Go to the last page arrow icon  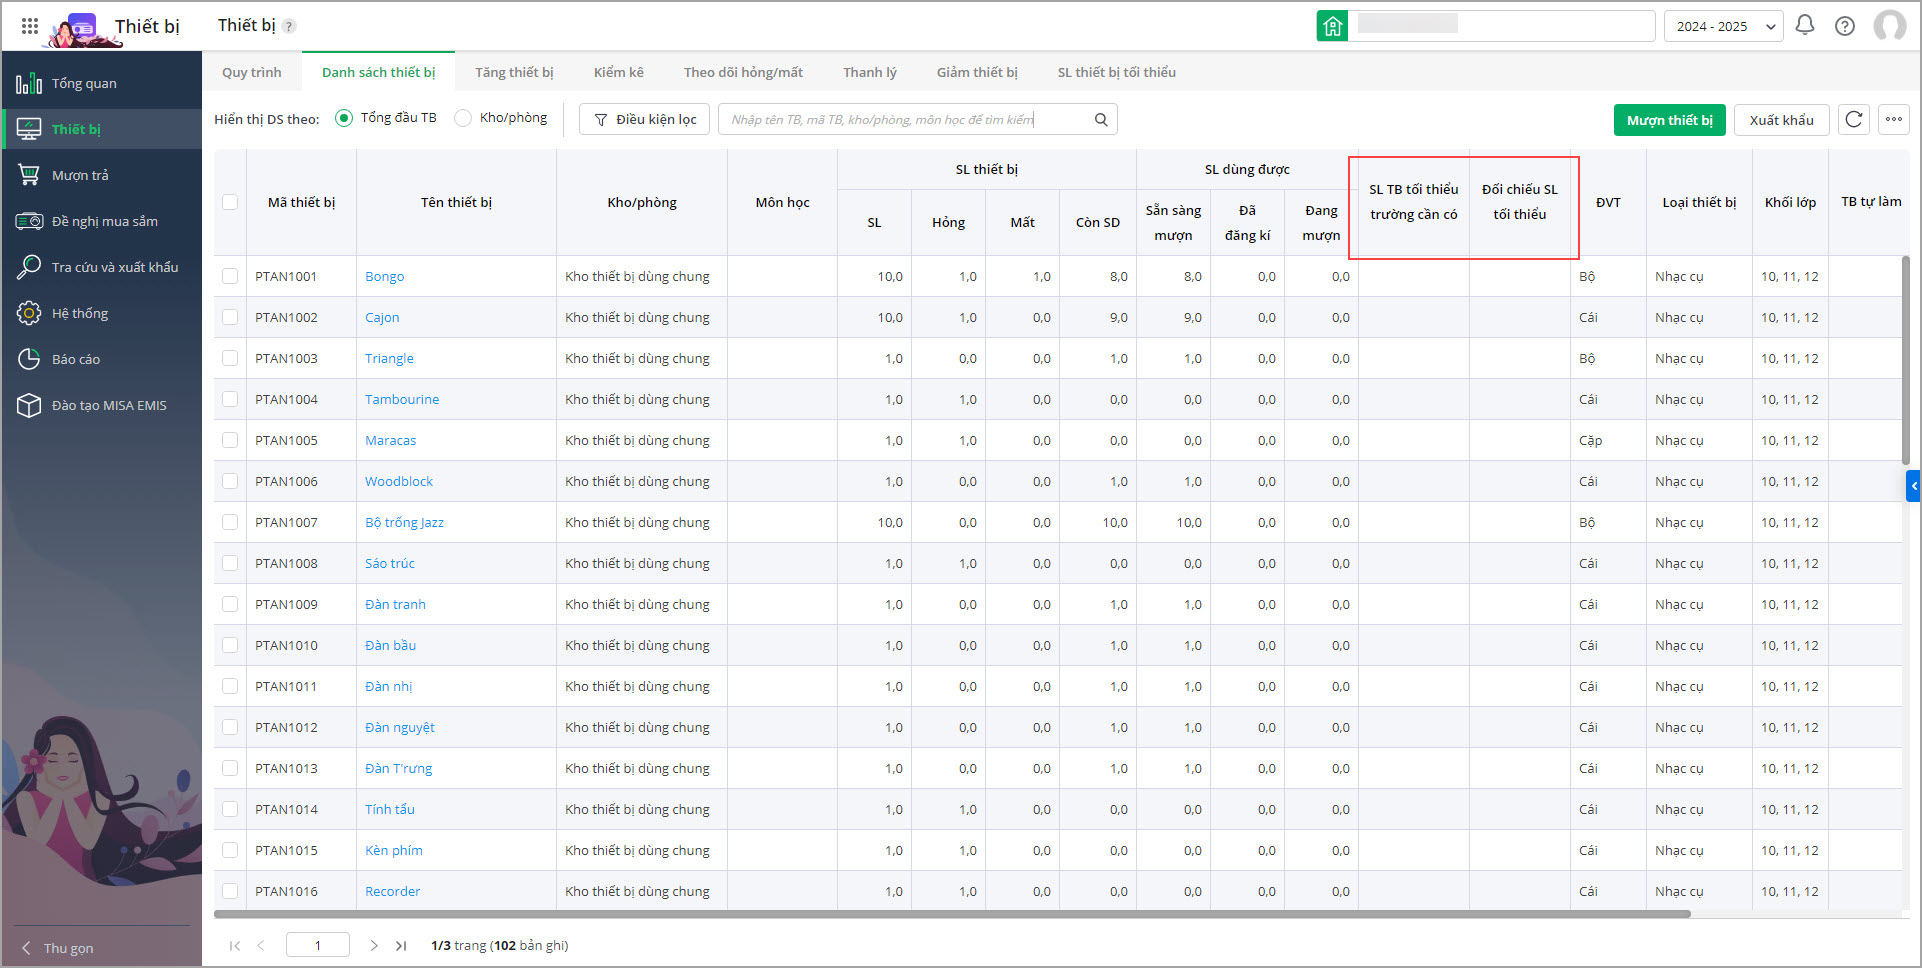coord(401,946)
